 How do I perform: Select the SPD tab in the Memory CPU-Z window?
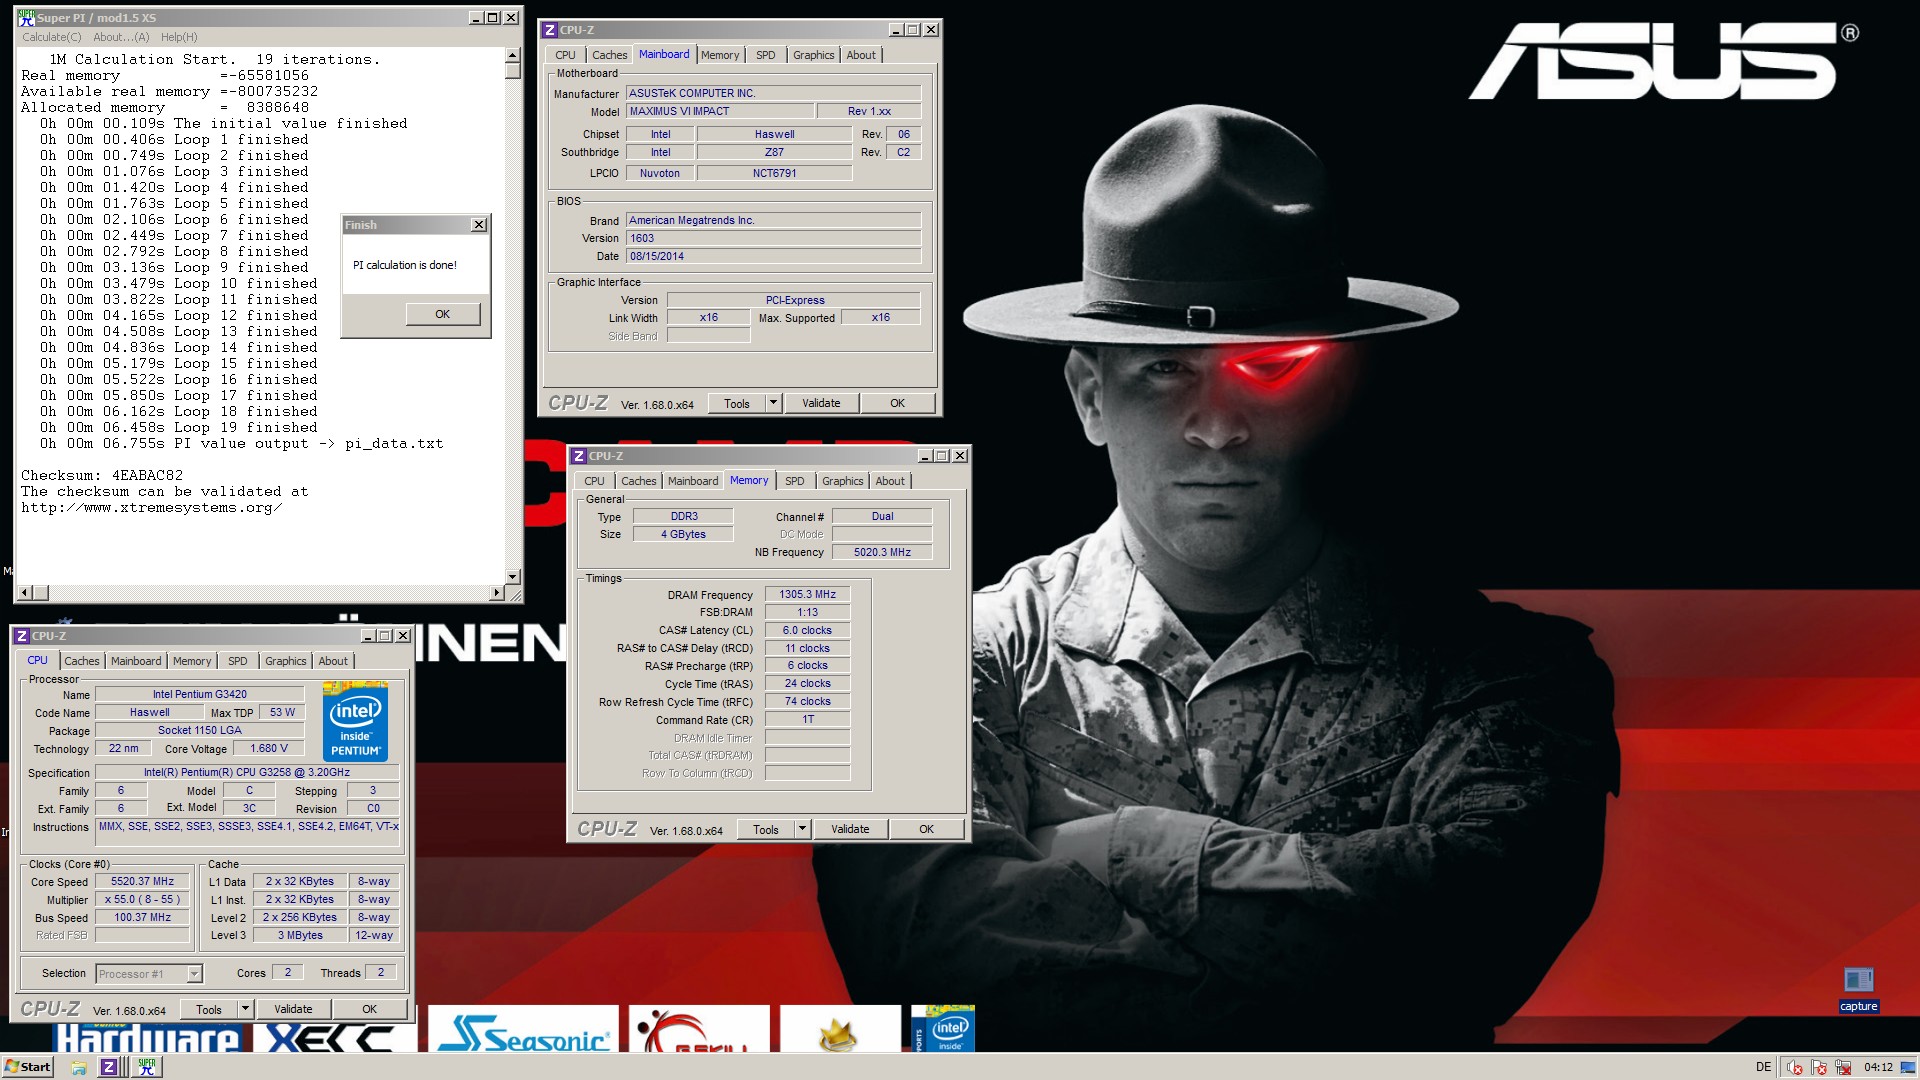click(795, 481)
